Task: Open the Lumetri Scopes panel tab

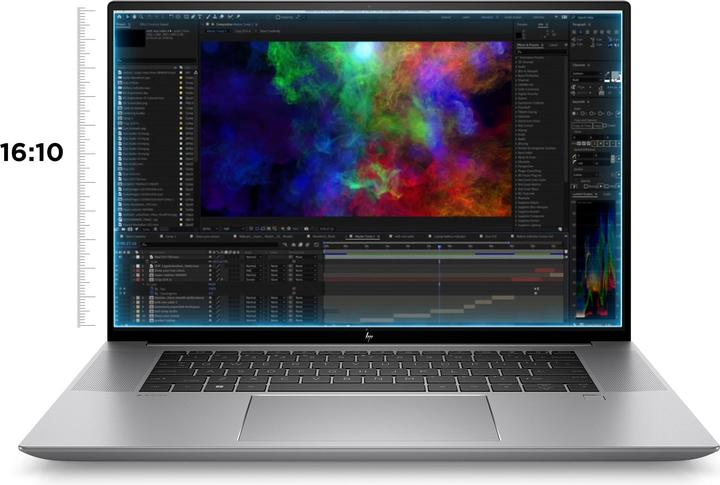Action: point(583,194)
